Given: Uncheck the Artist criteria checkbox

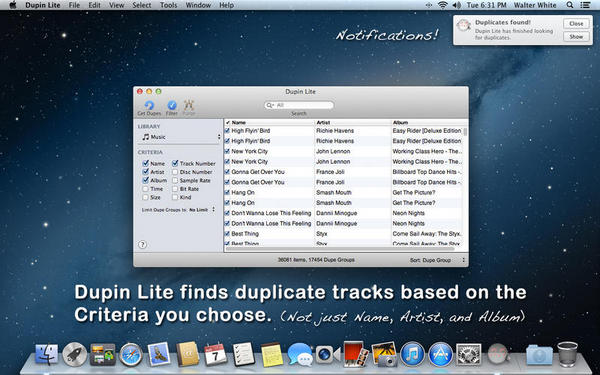Looking at the screenshot, I should click(x=145, y=172).
